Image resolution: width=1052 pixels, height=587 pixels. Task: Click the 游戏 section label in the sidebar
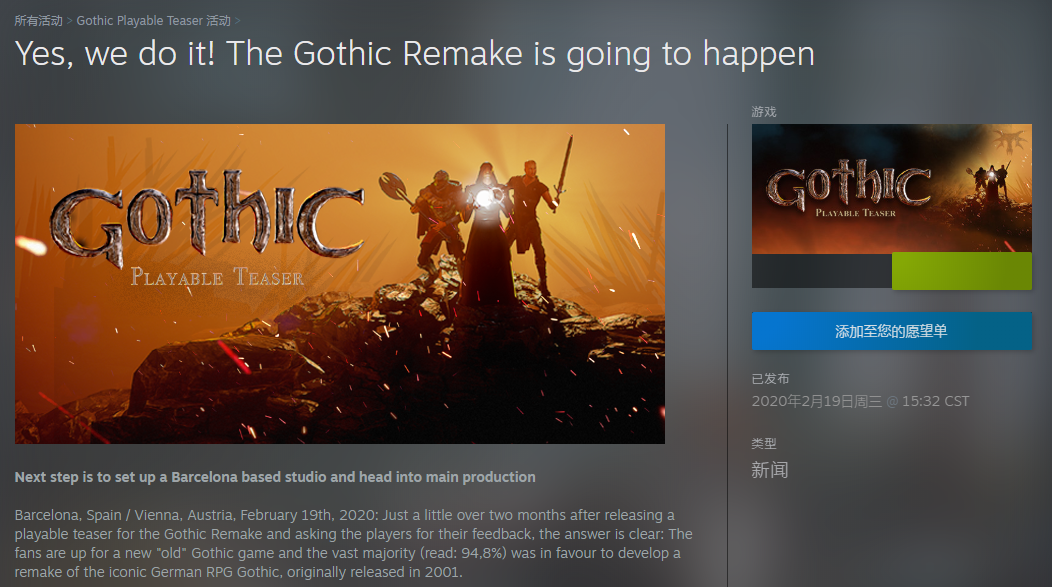point(764,112)
